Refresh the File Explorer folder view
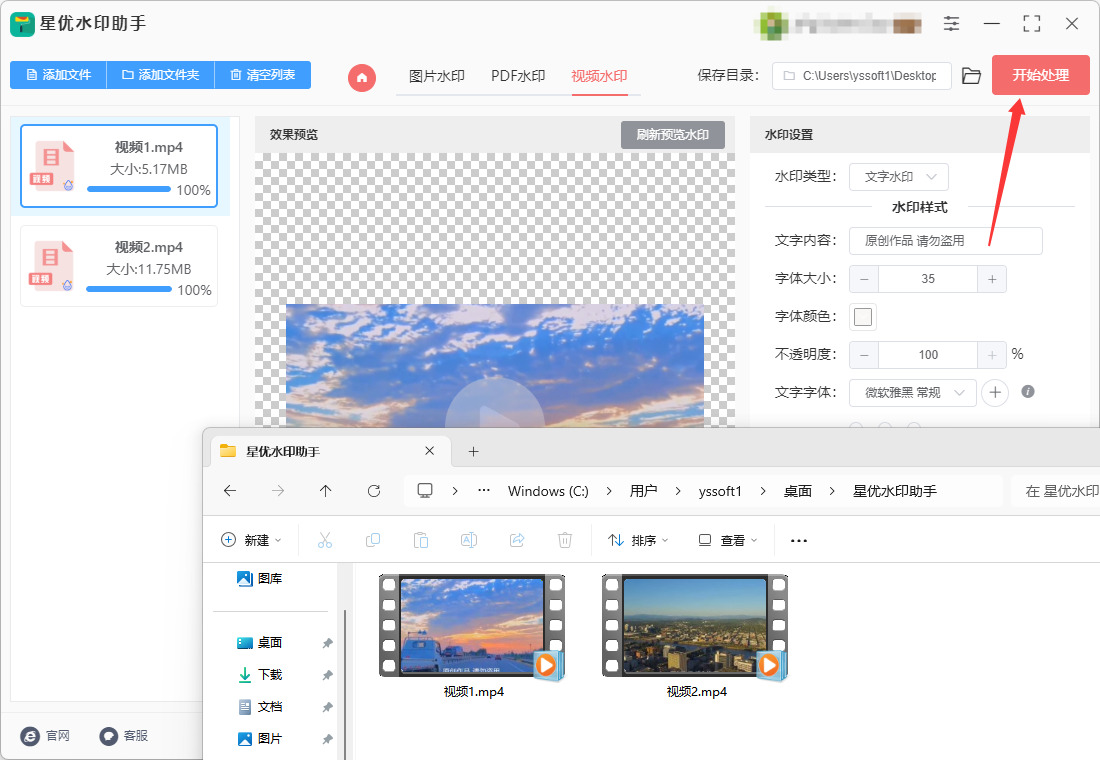The width and height of the screenshot is (1100, 760). 374,491
